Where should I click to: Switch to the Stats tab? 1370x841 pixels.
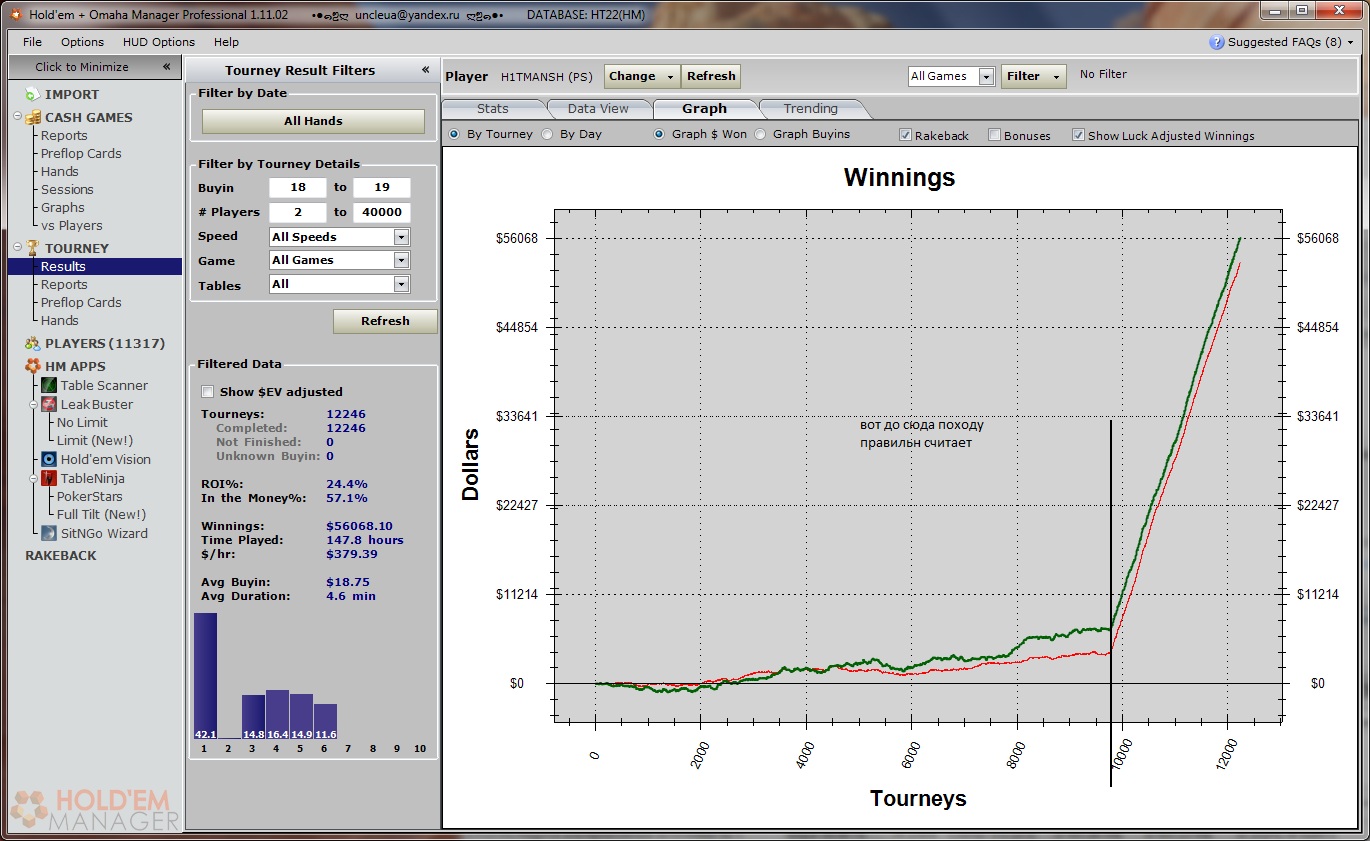pyautogui.click(x=493, y=108)
